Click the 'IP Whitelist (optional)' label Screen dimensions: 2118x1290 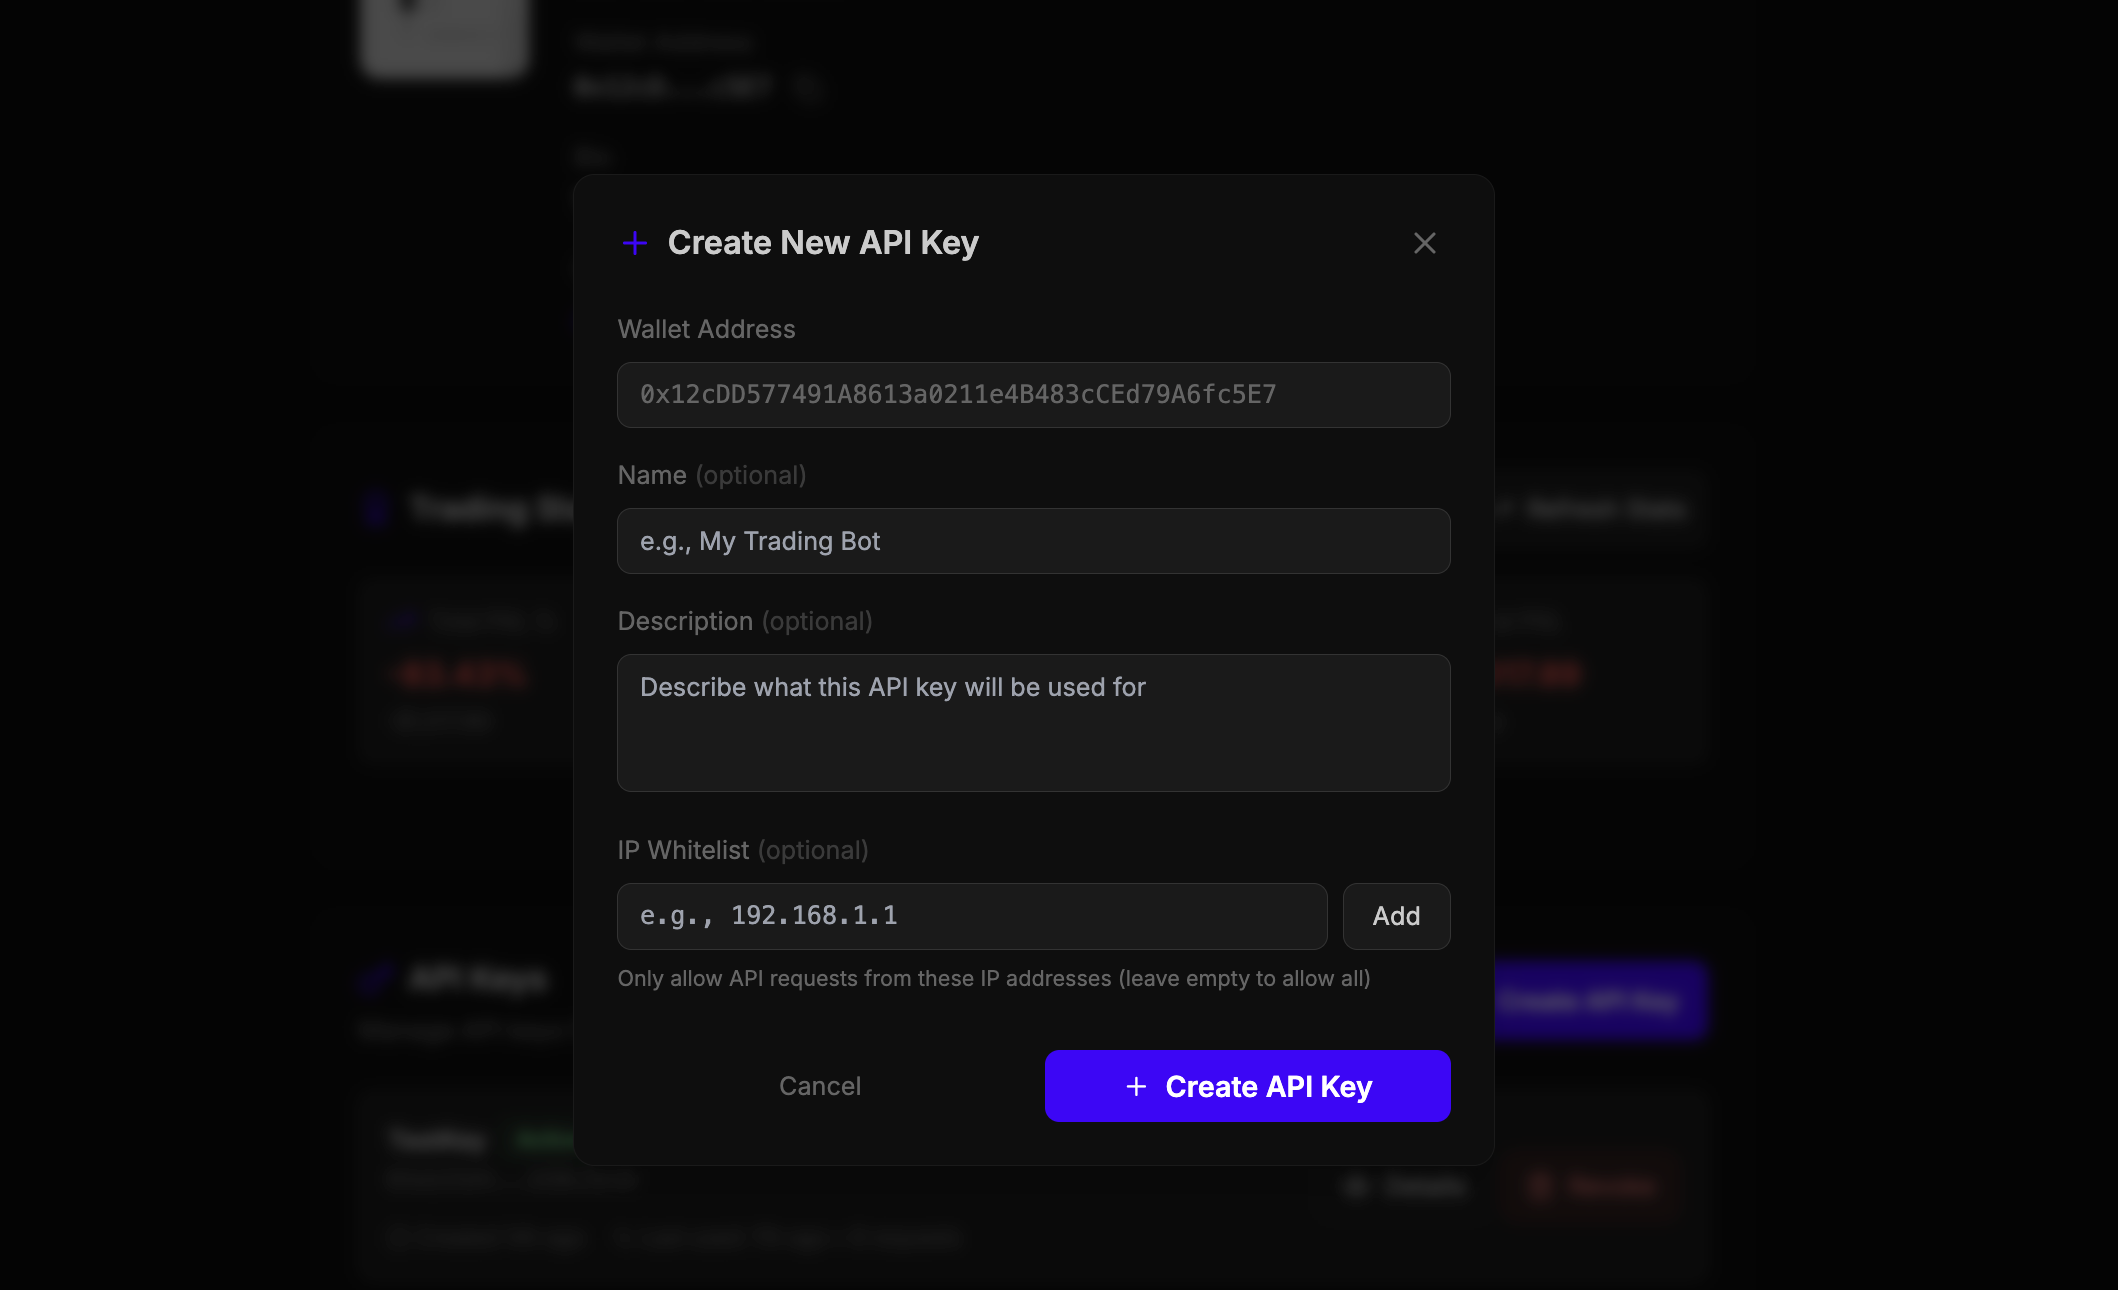point(742,850)
